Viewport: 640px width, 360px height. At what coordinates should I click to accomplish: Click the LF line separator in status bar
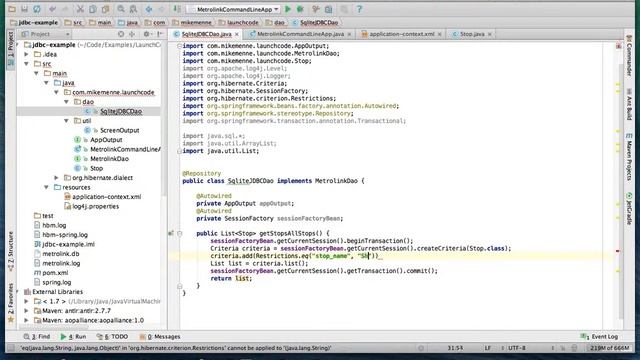pyautogui.click(x=488, y=348)
